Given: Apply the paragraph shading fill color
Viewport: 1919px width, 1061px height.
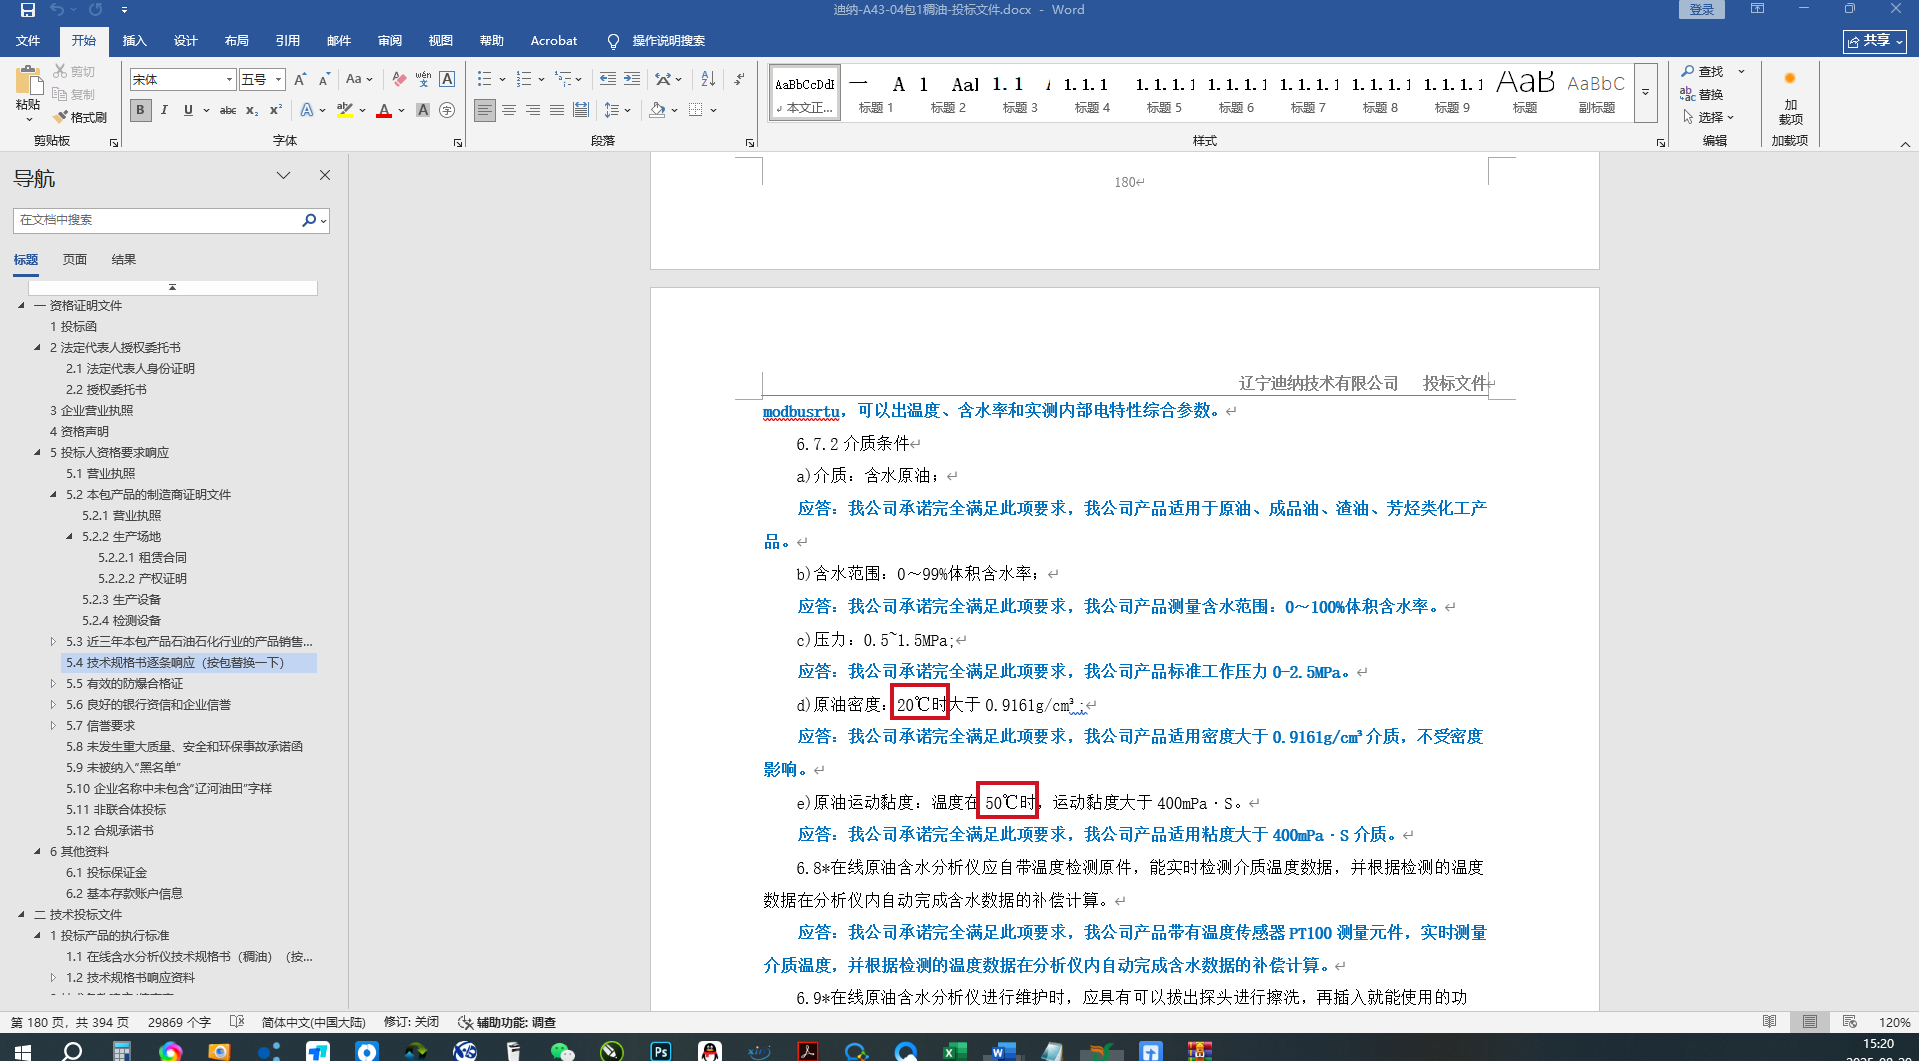Looking at the screenshot, I should point(657,110).
